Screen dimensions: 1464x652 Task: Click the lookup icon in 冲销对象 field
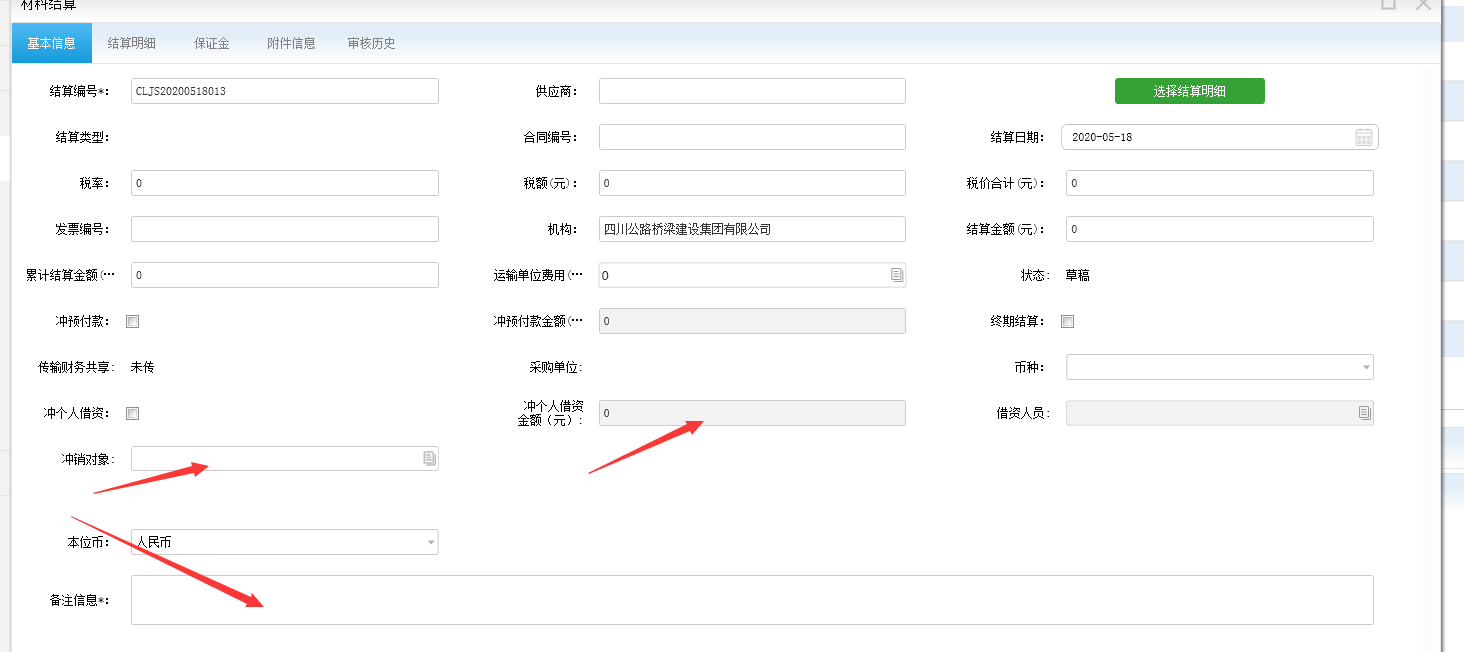[x=429, y=458]
